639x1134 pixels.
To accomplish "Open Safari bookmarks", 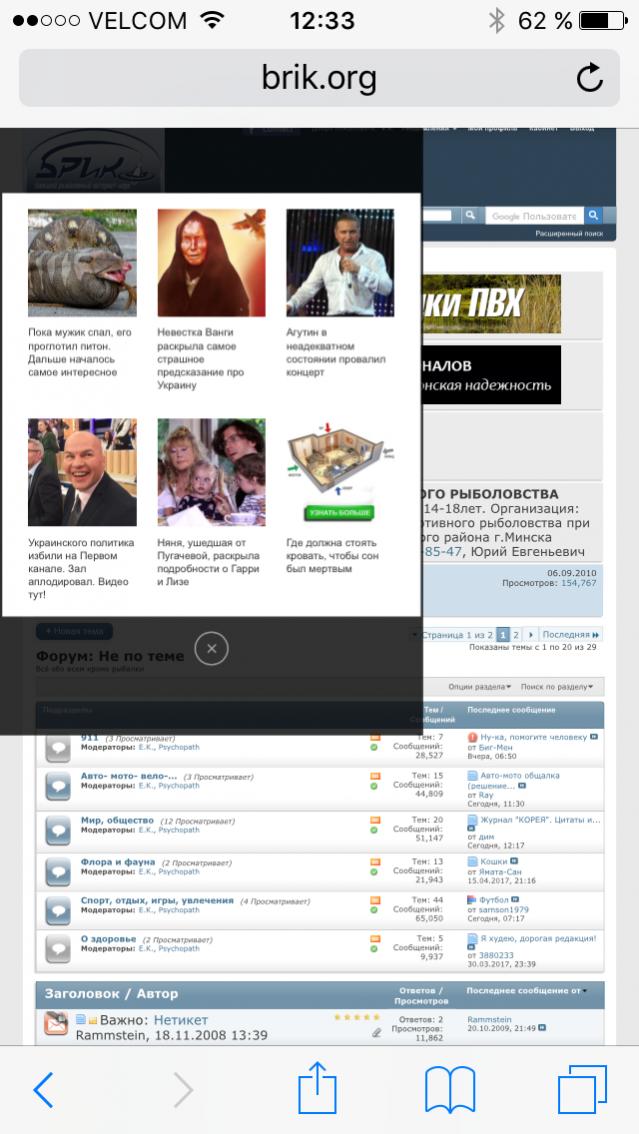I will (449, 1088).
